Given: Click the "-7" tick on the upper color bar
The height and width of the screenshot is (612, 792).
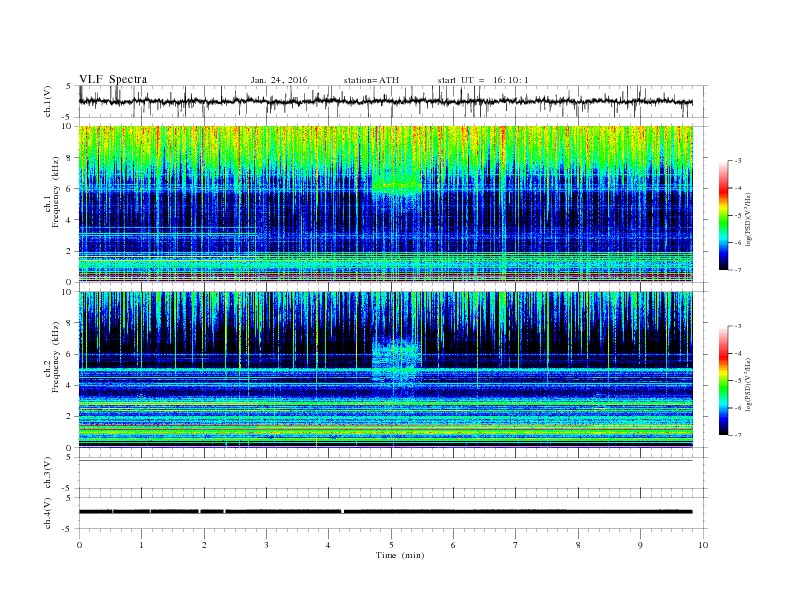Looking at the screenshot, I should point(738,270).
